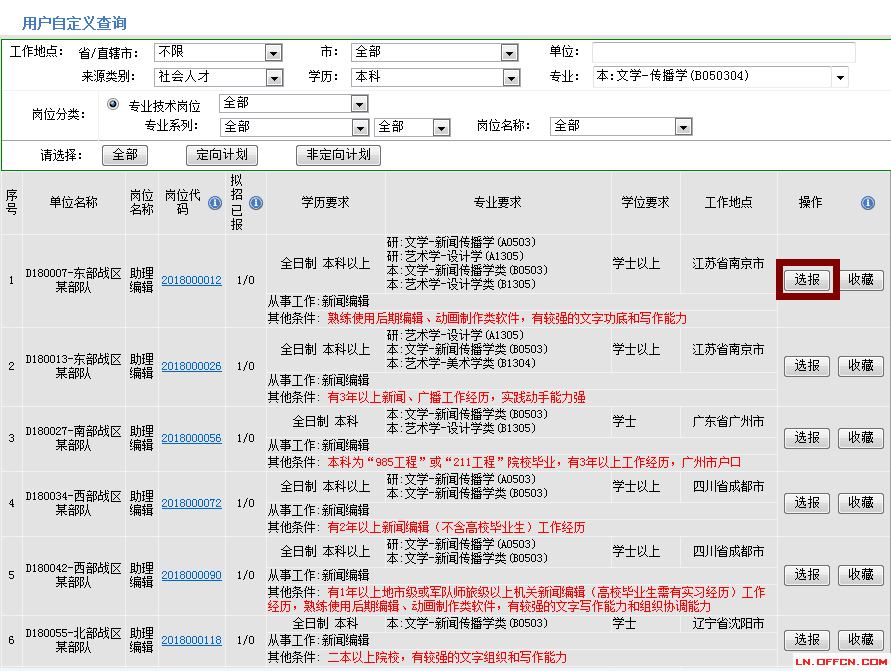Open the first 专业系列 dropdown
Viewport: 891px width, 671px height.
pyautogui.click(x=294, y=127)
